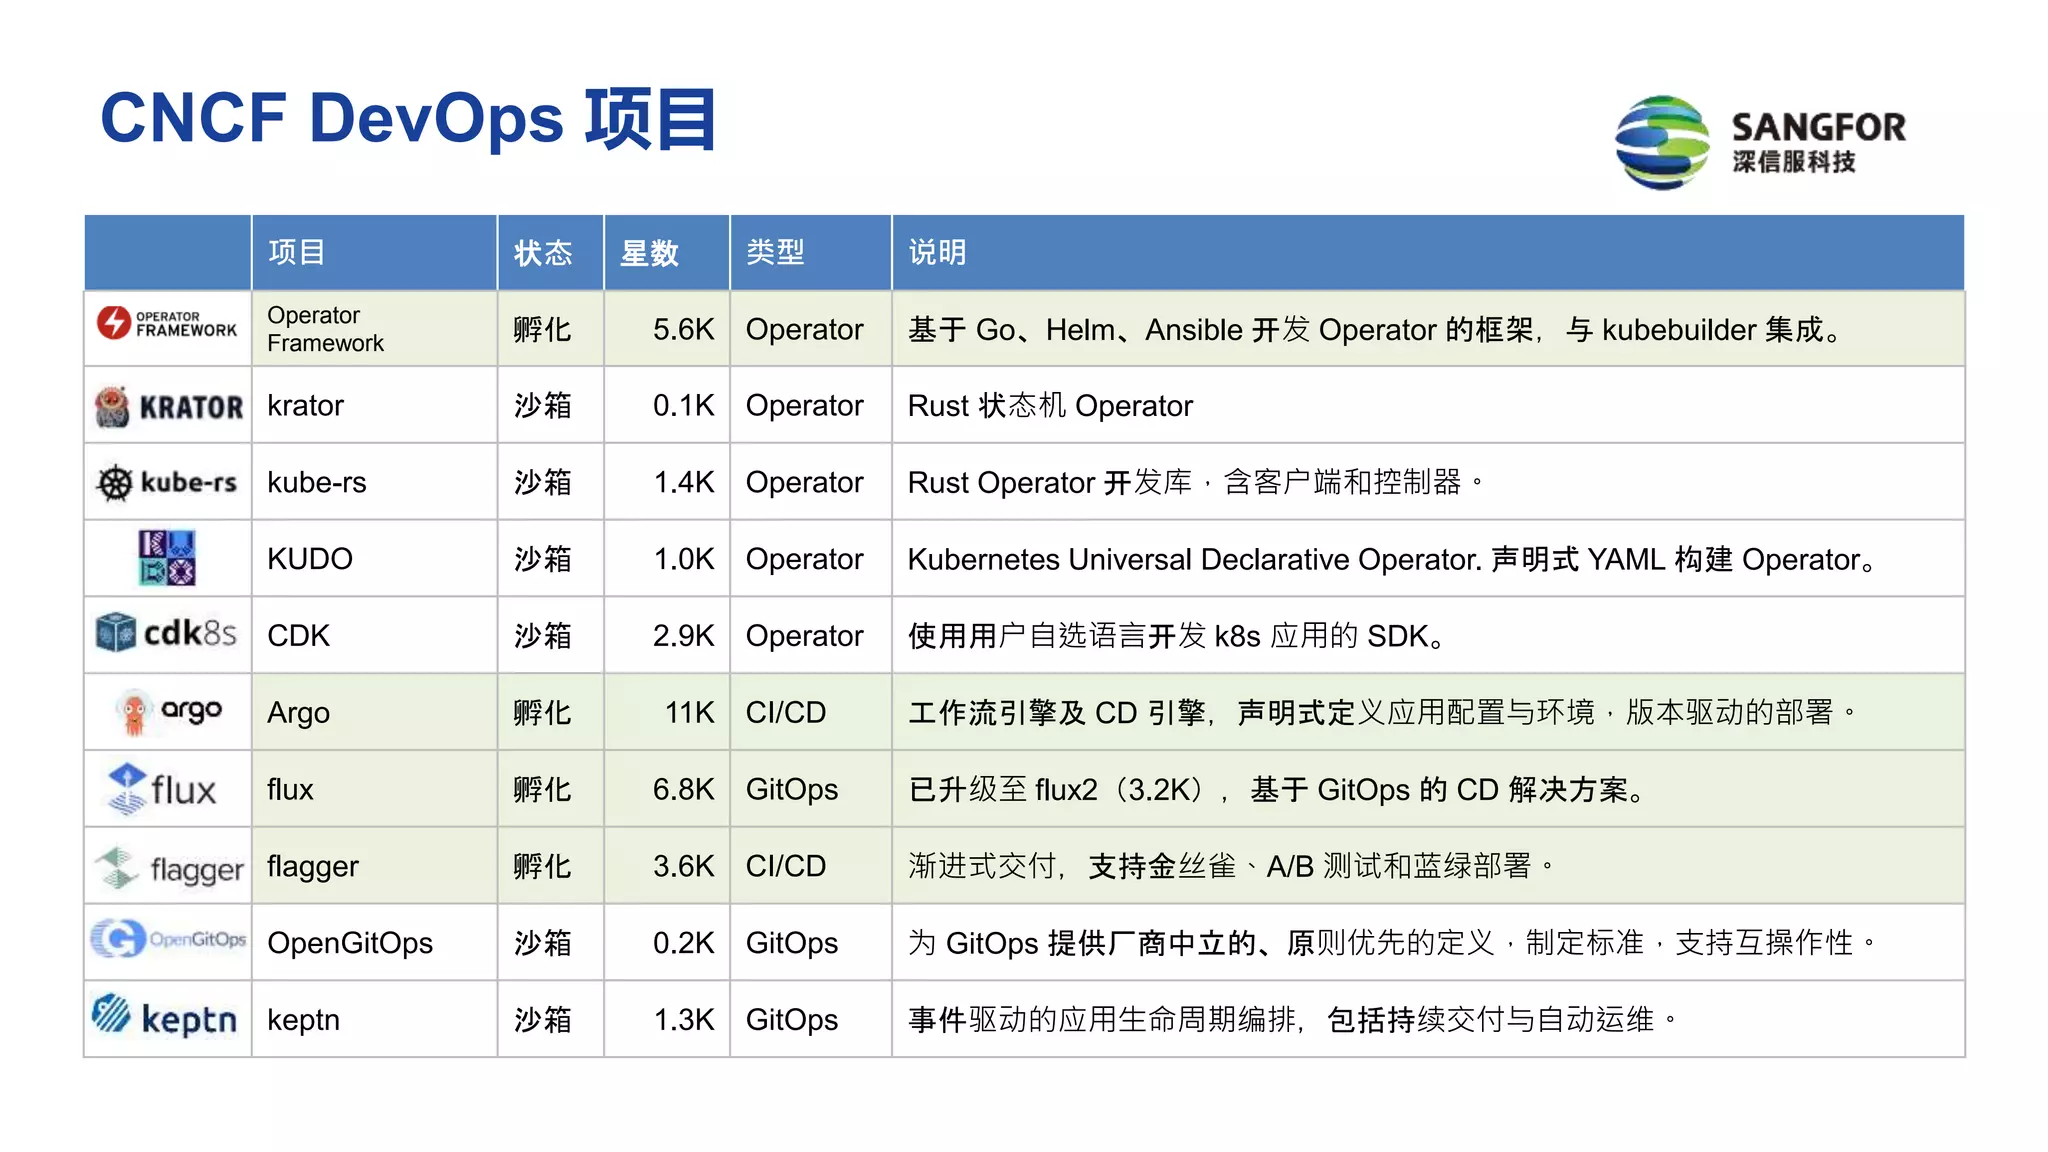The height and width of the screenshot is (1152, 2048).
Task: Click 孵化 status in flagger row
Action: tap(543, 866)
